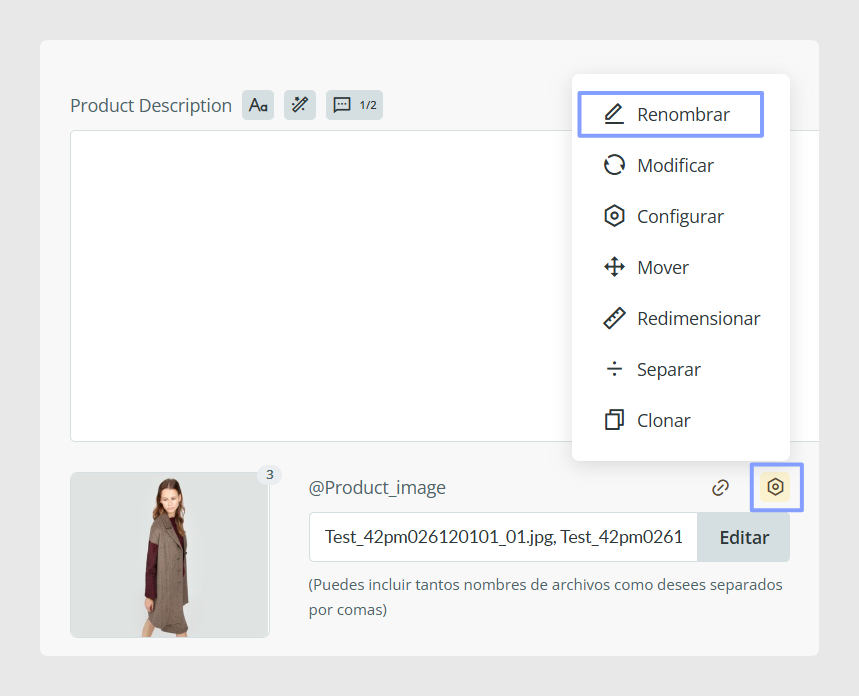
Task: Select the Product Description heading label
Action: 151,105
